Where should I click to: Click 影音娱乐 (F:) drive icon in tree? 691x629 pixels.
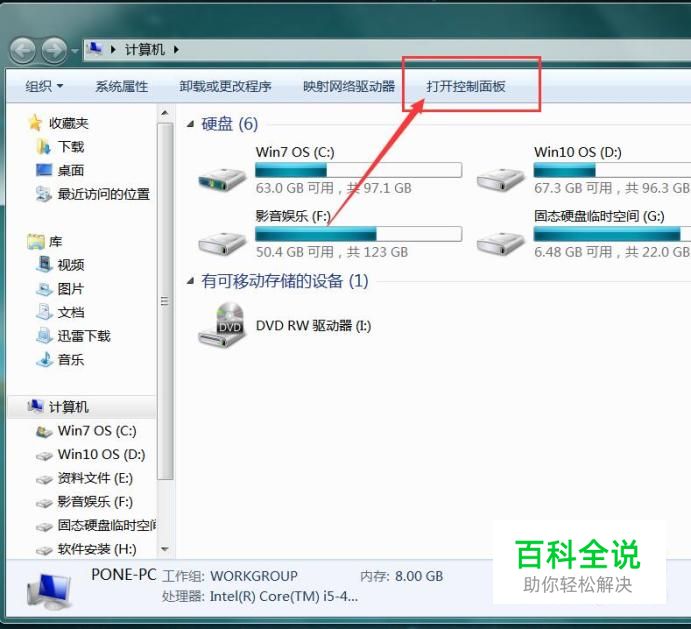tap(44, 503)
